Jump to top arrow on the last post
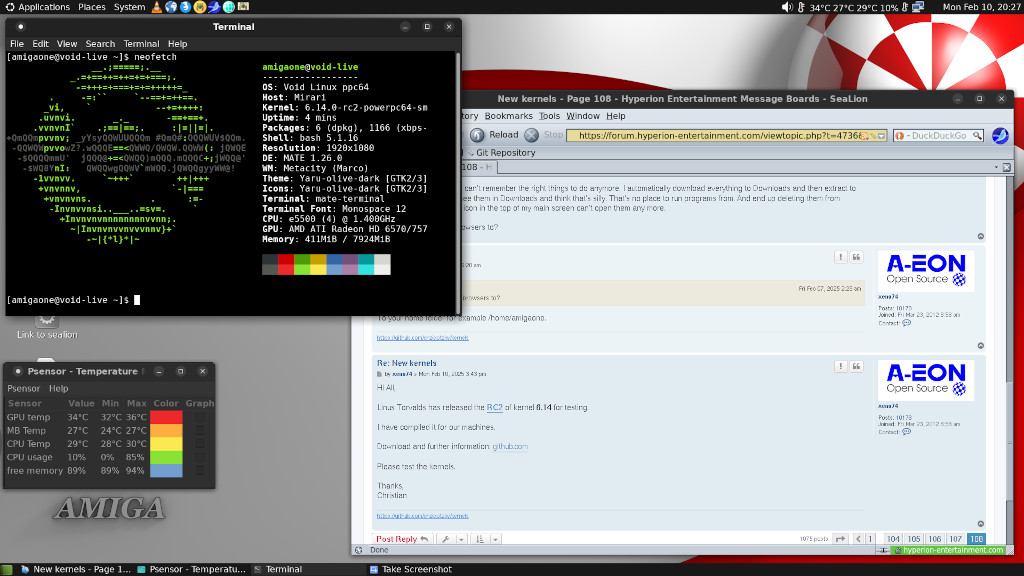This screenshot has width=1024, height=576. 980,524
